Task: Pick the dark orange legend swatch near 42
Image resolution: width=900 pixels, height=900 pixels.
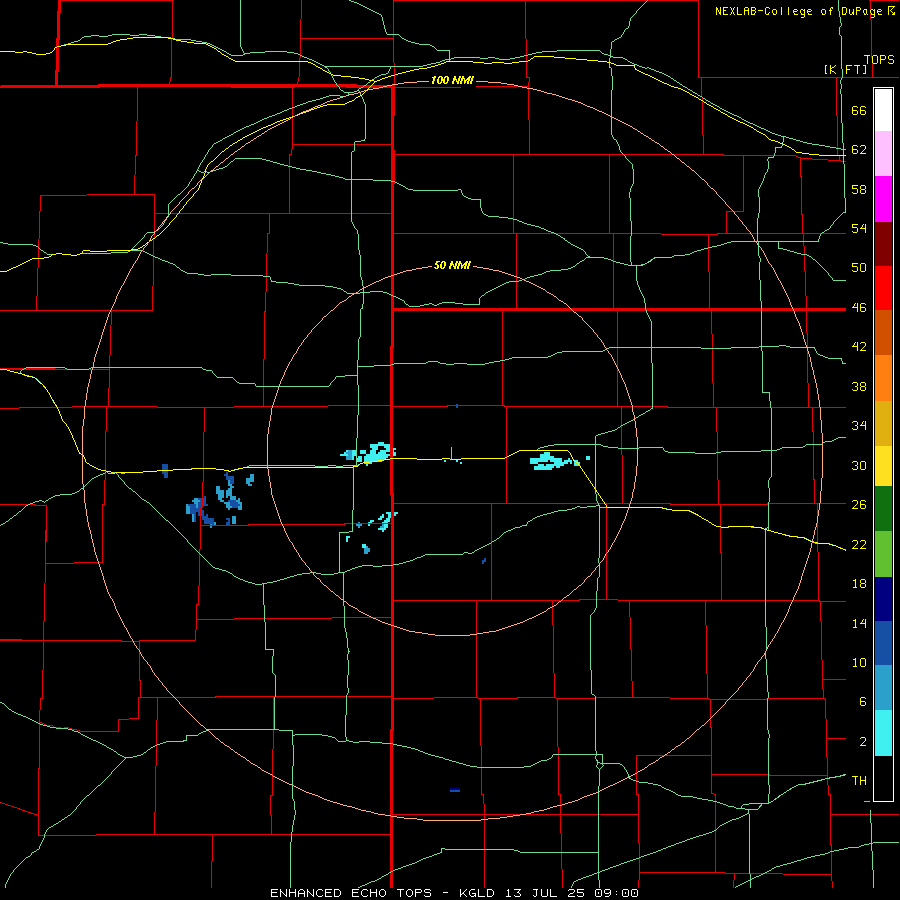Action: point(883,332)
